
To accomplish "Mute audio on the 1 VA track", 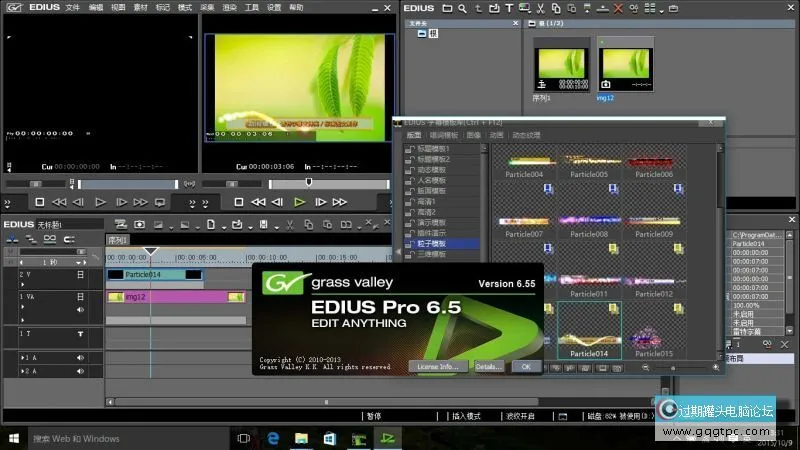I will [x=80, y=310].
